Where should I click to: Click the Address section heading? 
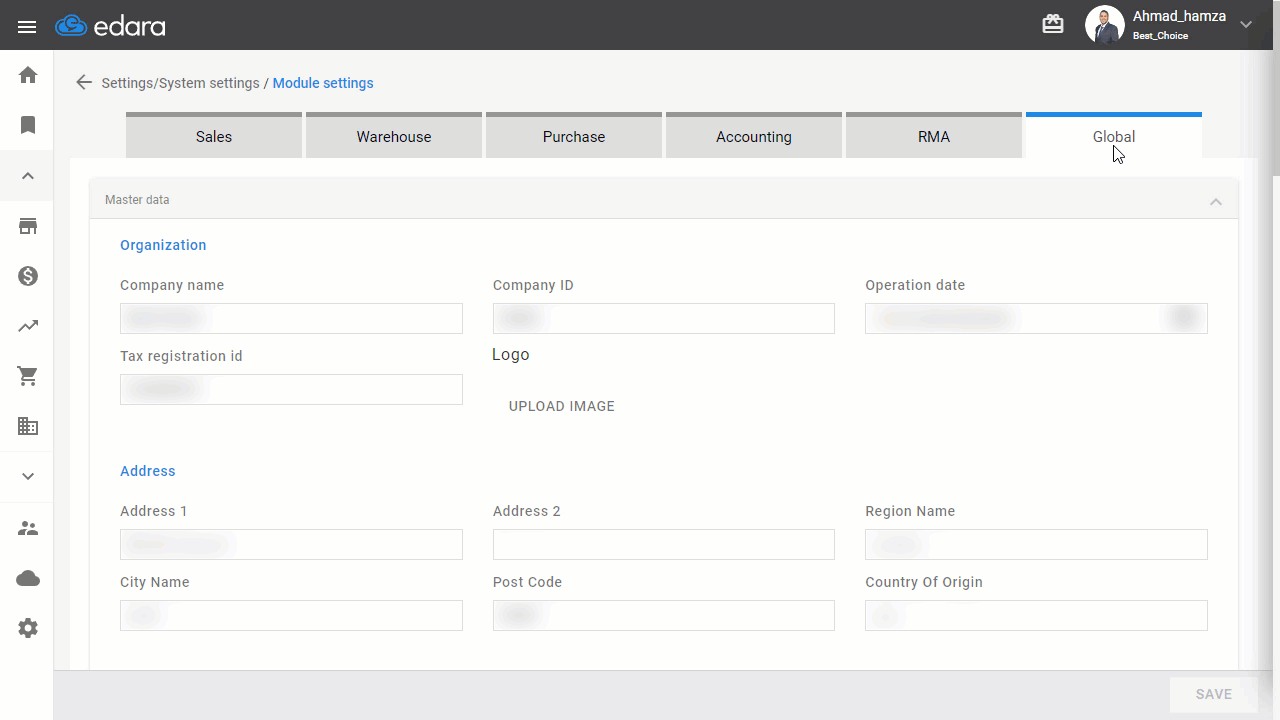pos(148,471)
